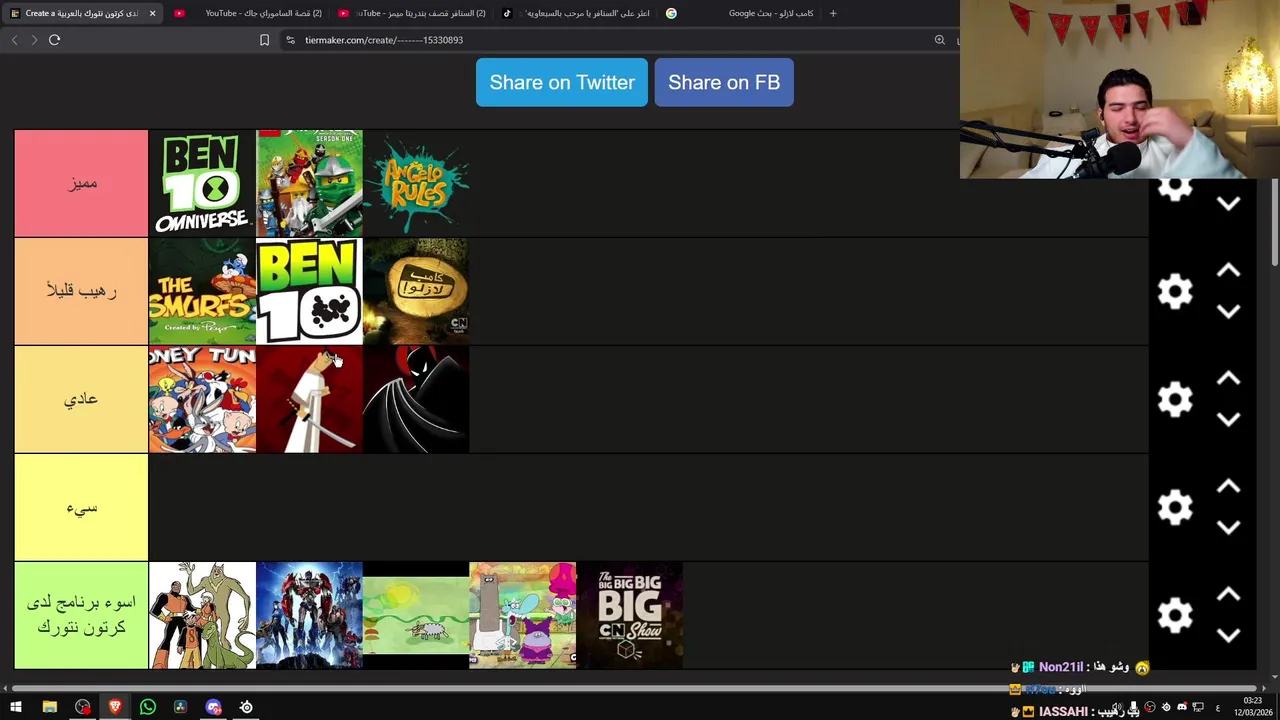Move the bottom green tier row up
1280x720 pixels.
1229,595
